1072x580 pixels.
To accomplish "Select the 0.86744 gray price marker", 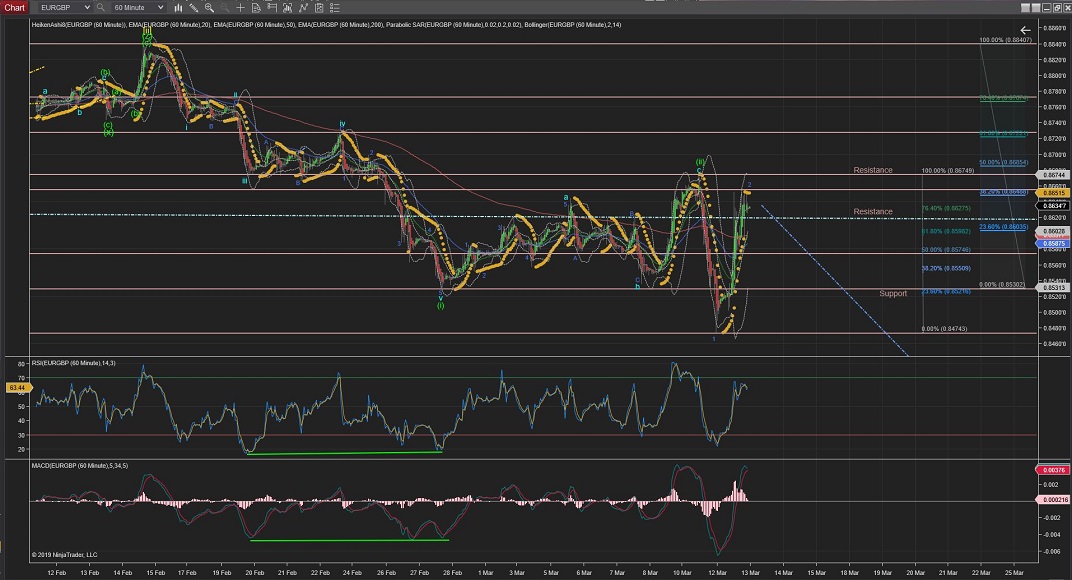I will [1054, 175].
